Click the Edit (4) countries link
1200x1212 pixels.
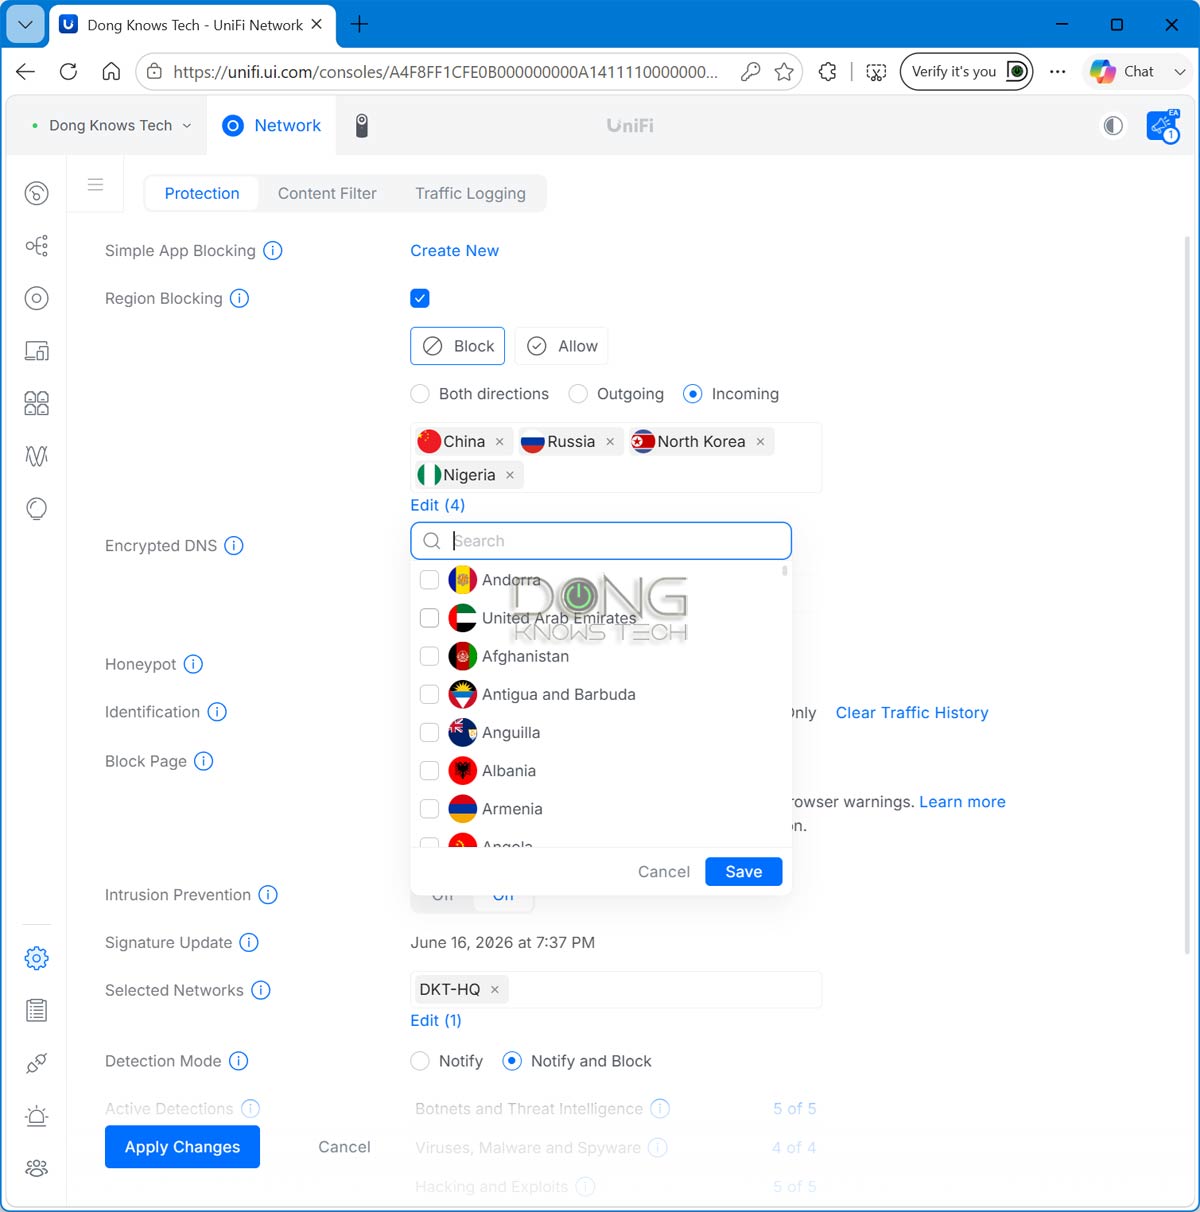coord(437,505)
